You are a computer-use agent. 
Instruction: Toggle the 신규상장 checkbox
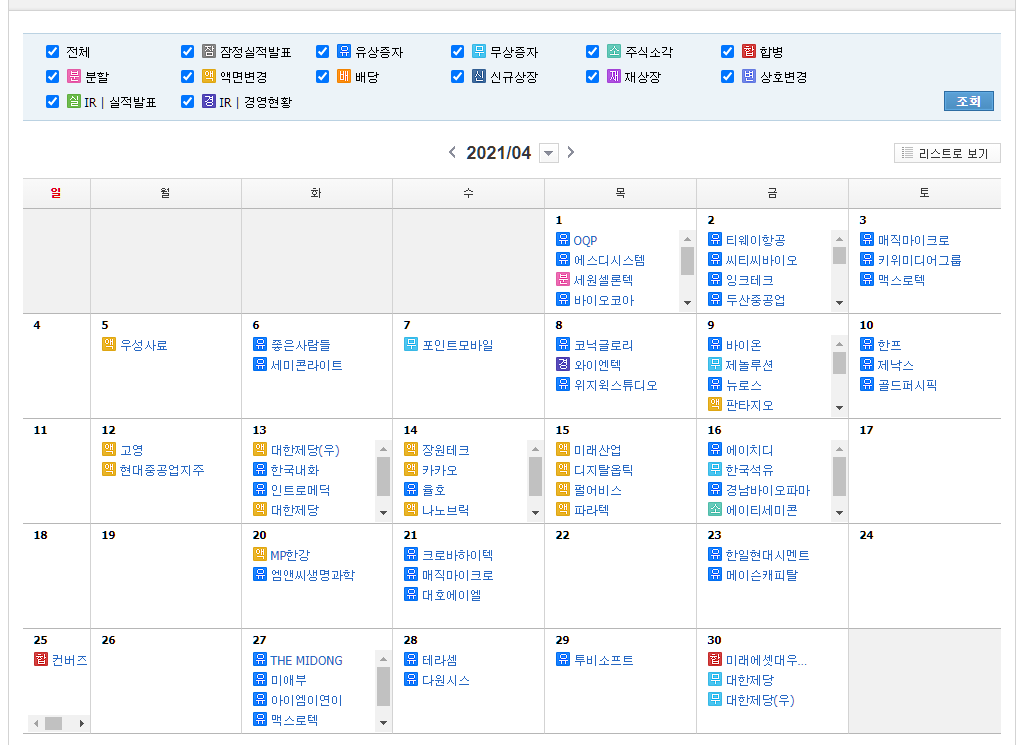click(458, 77)
